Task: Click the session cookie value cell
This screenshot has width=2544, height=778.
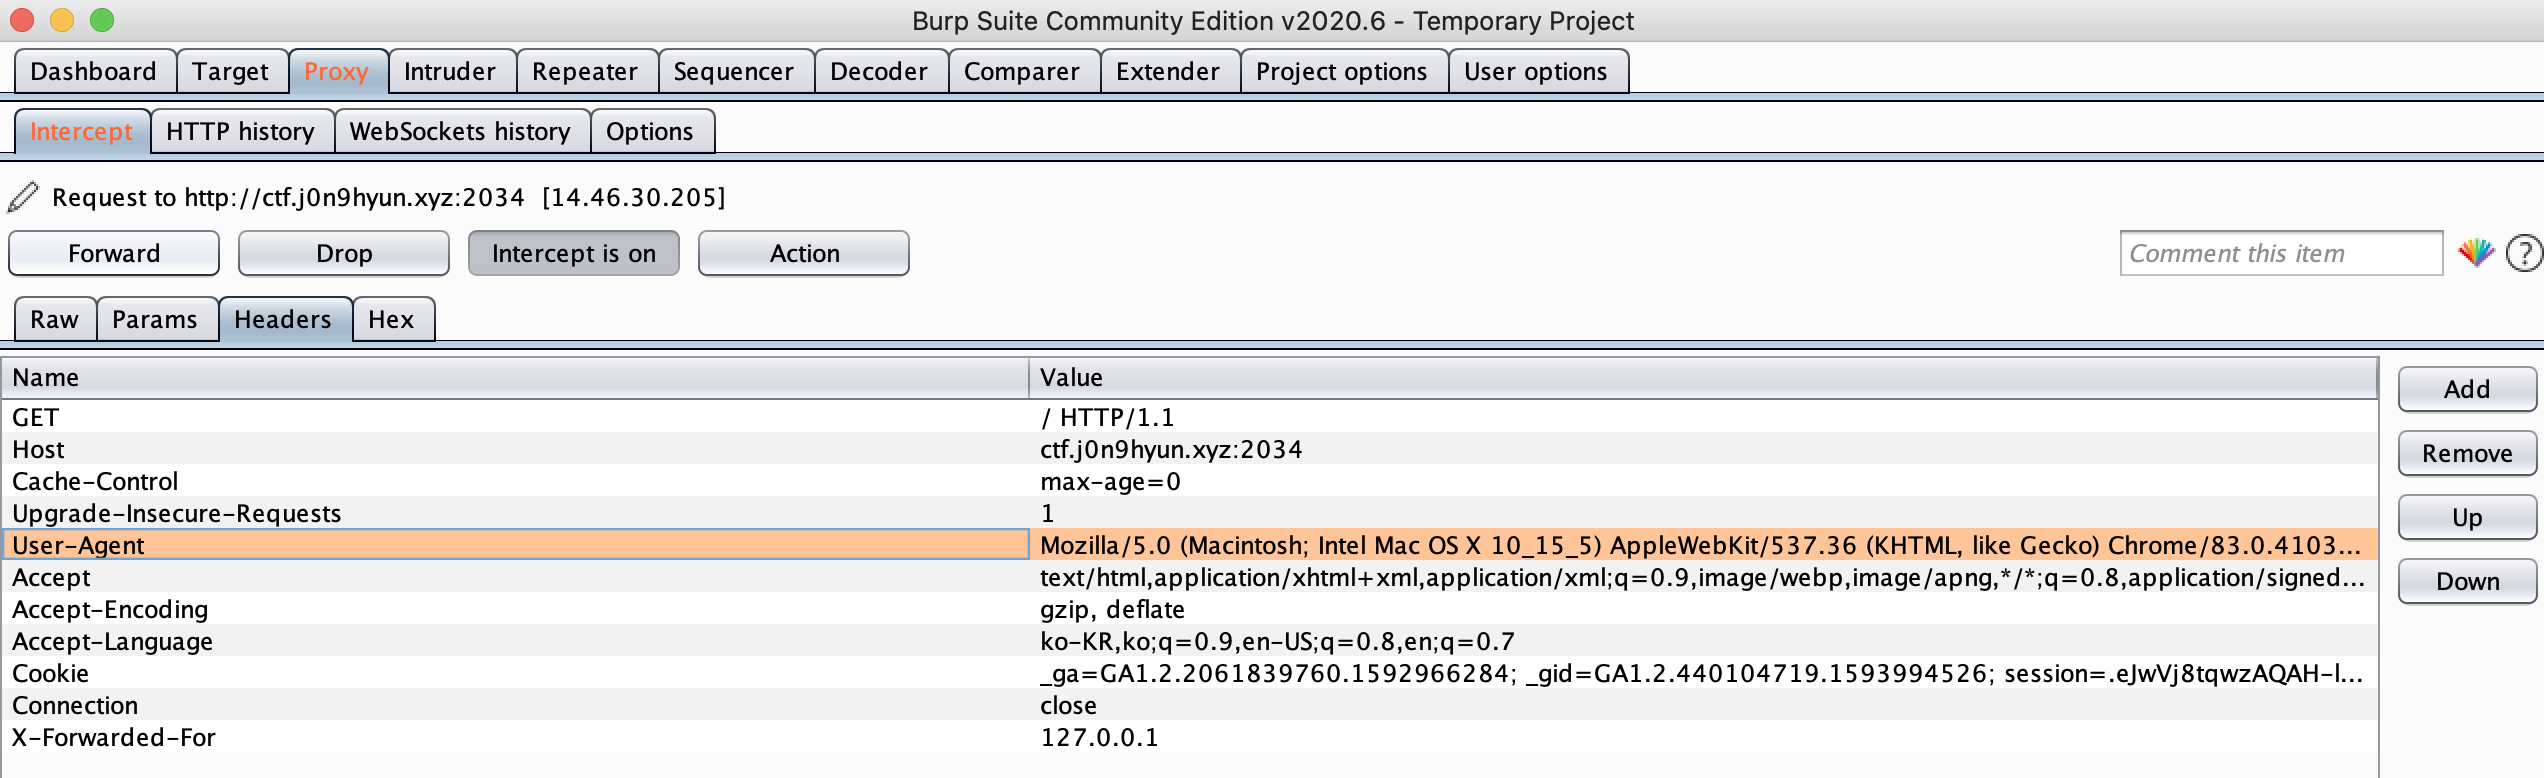Action: (1703, 673)
